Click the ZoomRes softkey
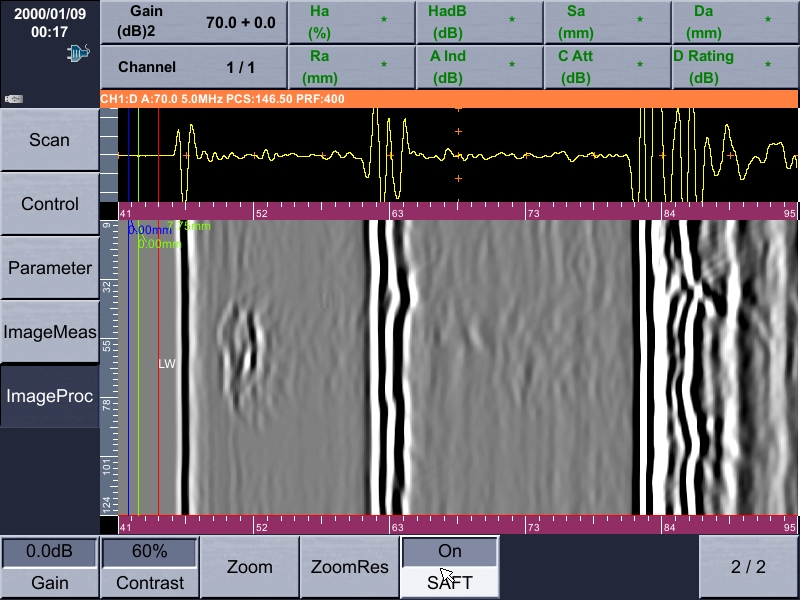 349,567
